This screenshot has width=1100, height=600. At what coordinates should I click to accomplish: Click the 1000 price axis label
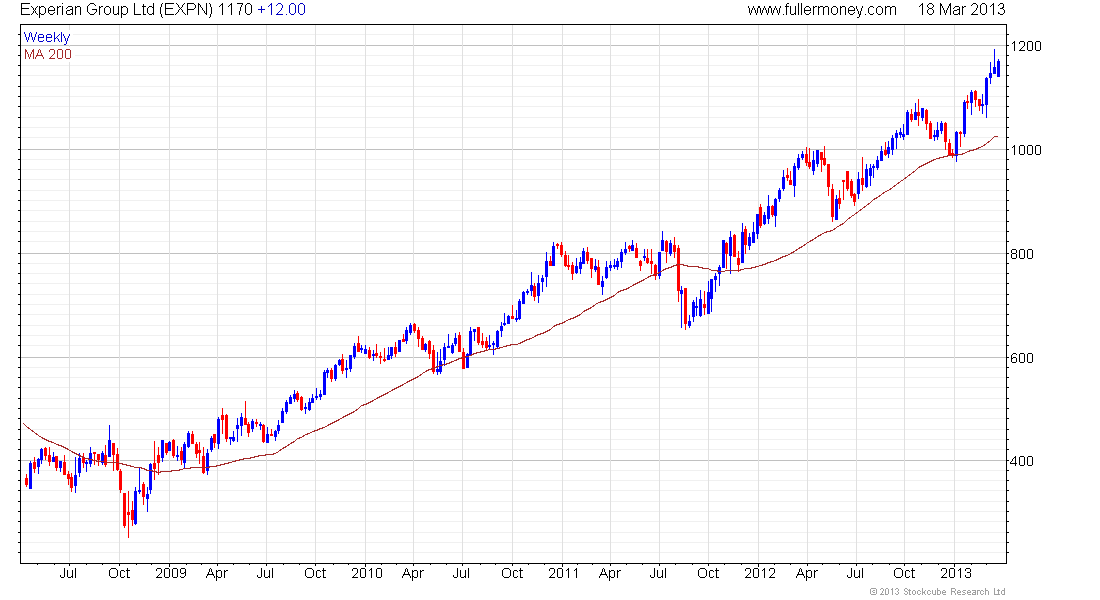tap(1025, 150)
